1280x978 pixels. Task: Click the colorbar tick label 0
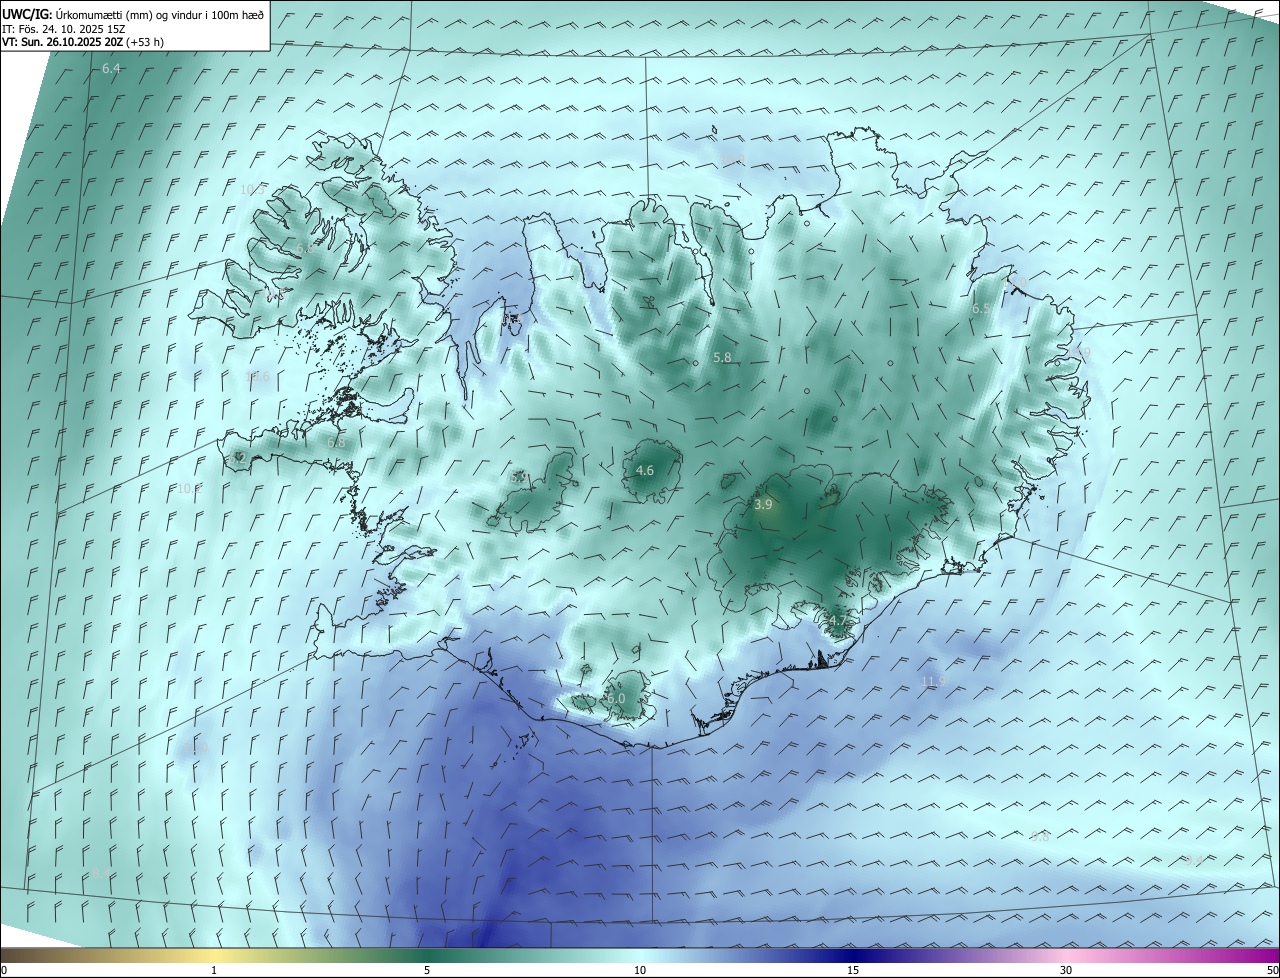[x=4, y=970]
